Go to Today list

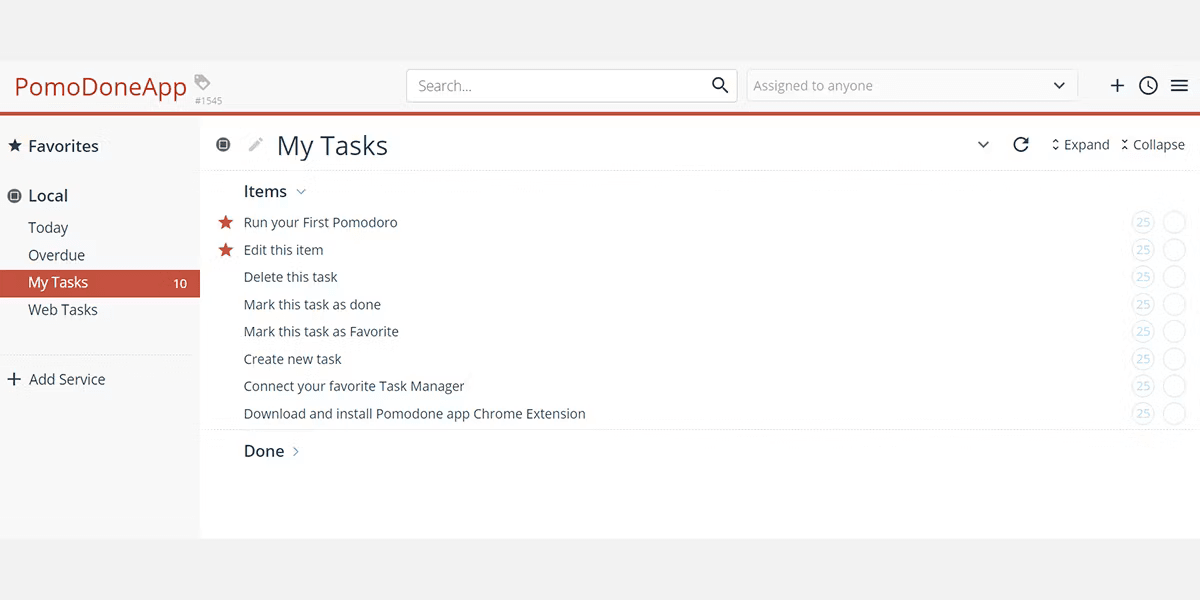pyautogui.click(x=48, y=228)
